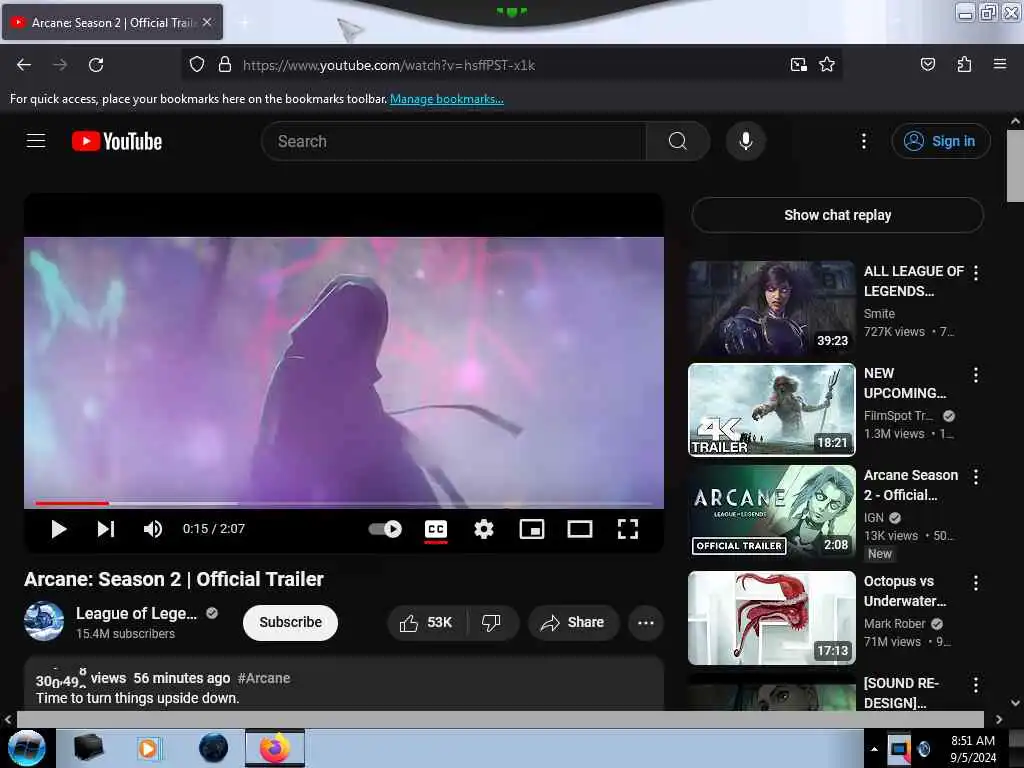Enter full screen mode

point(628,529)
